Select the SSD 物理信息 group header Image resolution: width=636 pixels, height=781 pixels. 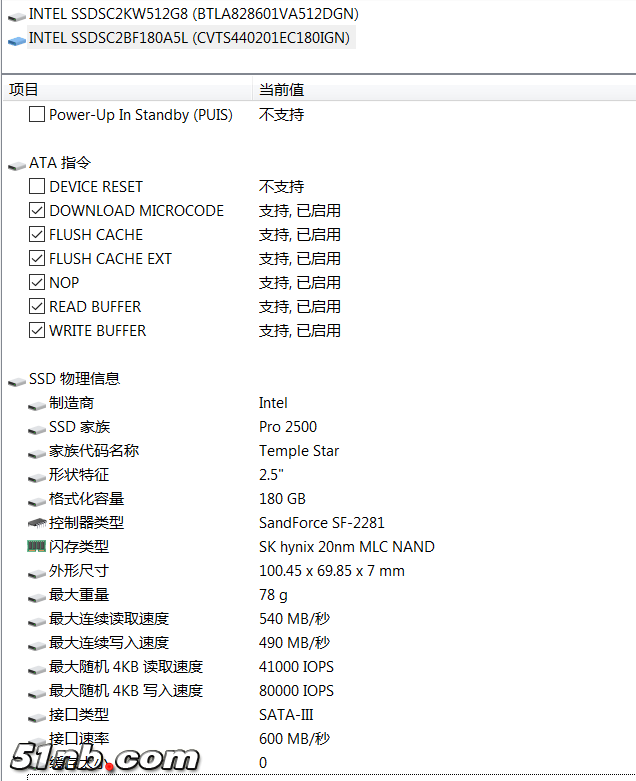(74, 379)
